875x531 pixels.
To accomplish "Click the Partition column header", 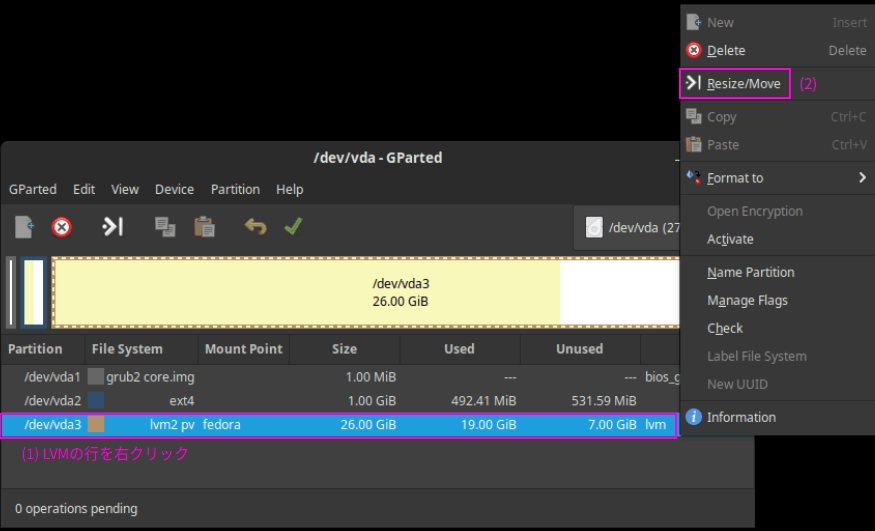I will click(x=43, y=349).
